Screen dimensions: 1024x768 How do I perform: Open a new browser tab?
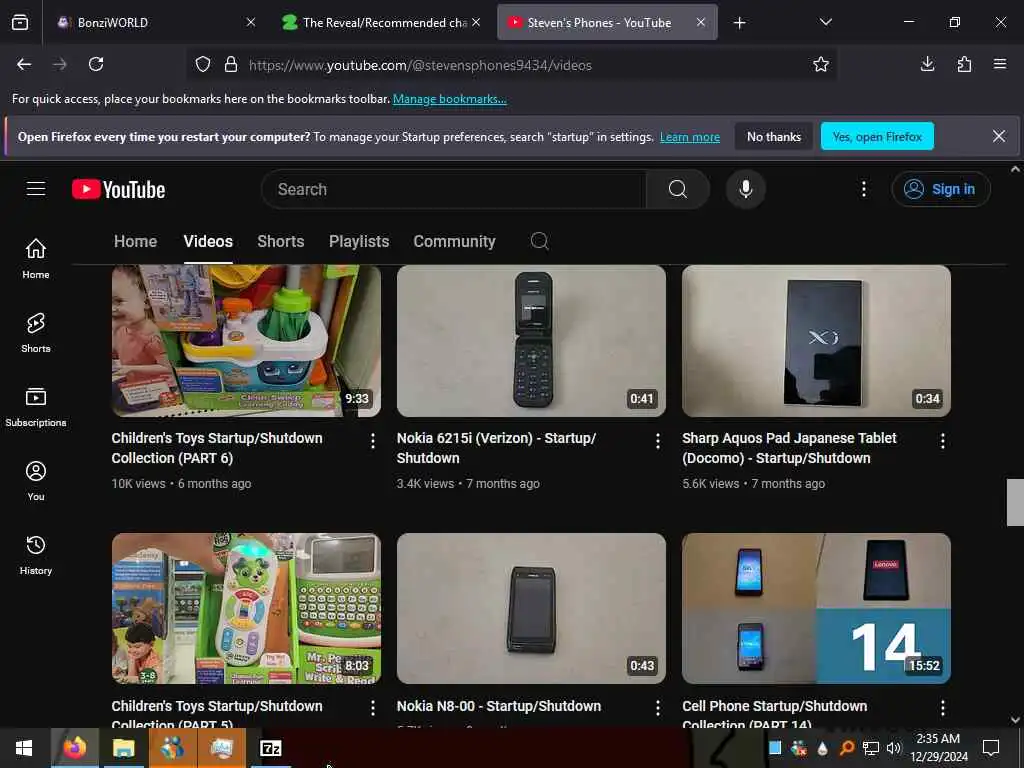[739, 23]
